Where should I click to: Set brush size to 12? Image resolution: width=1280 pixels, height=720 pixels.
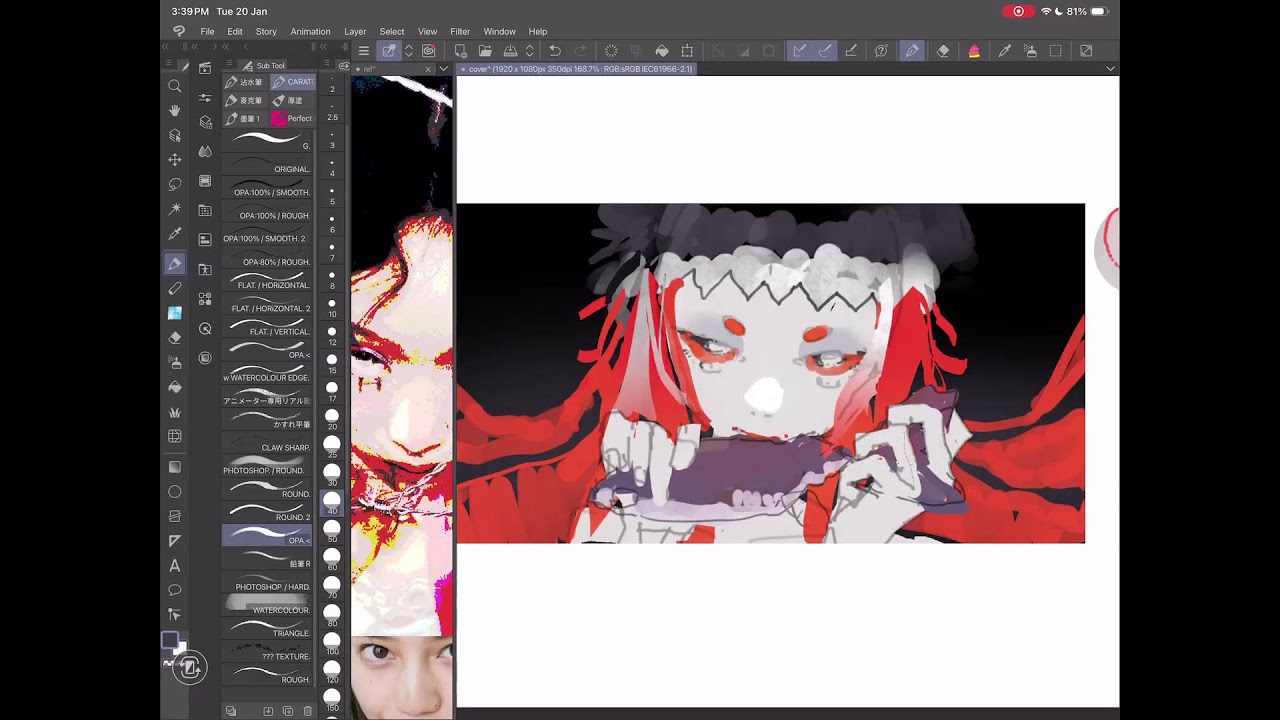[x=332, y=334]
